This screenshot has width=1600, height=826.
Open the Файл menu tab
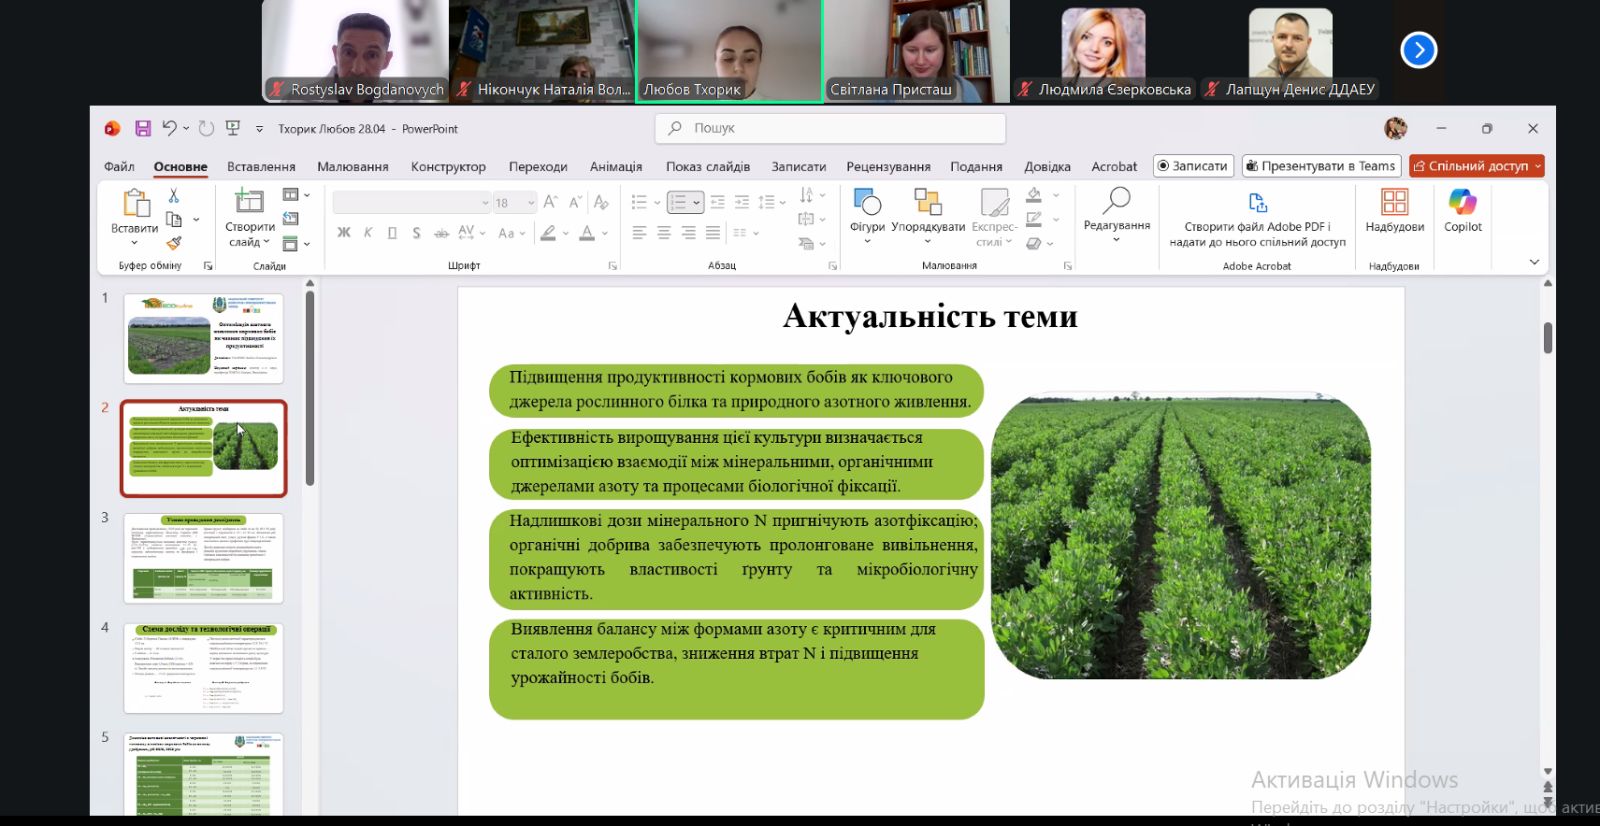tap(119, 166)
